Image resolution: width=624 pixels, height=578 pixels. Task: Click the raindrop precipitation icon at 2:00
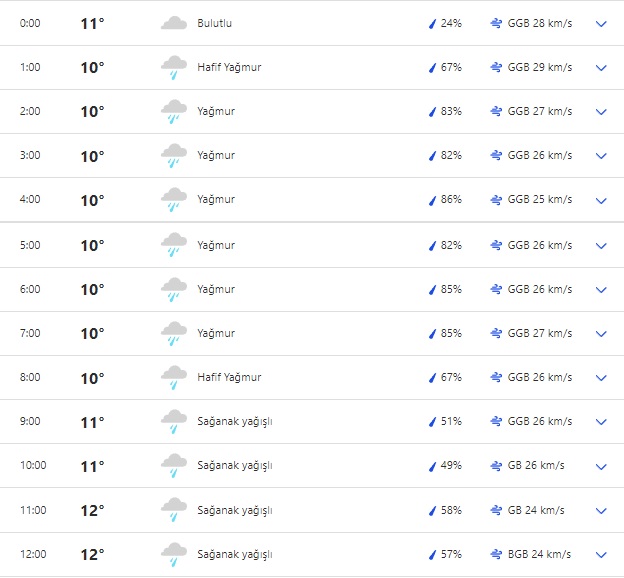[433, 112]
